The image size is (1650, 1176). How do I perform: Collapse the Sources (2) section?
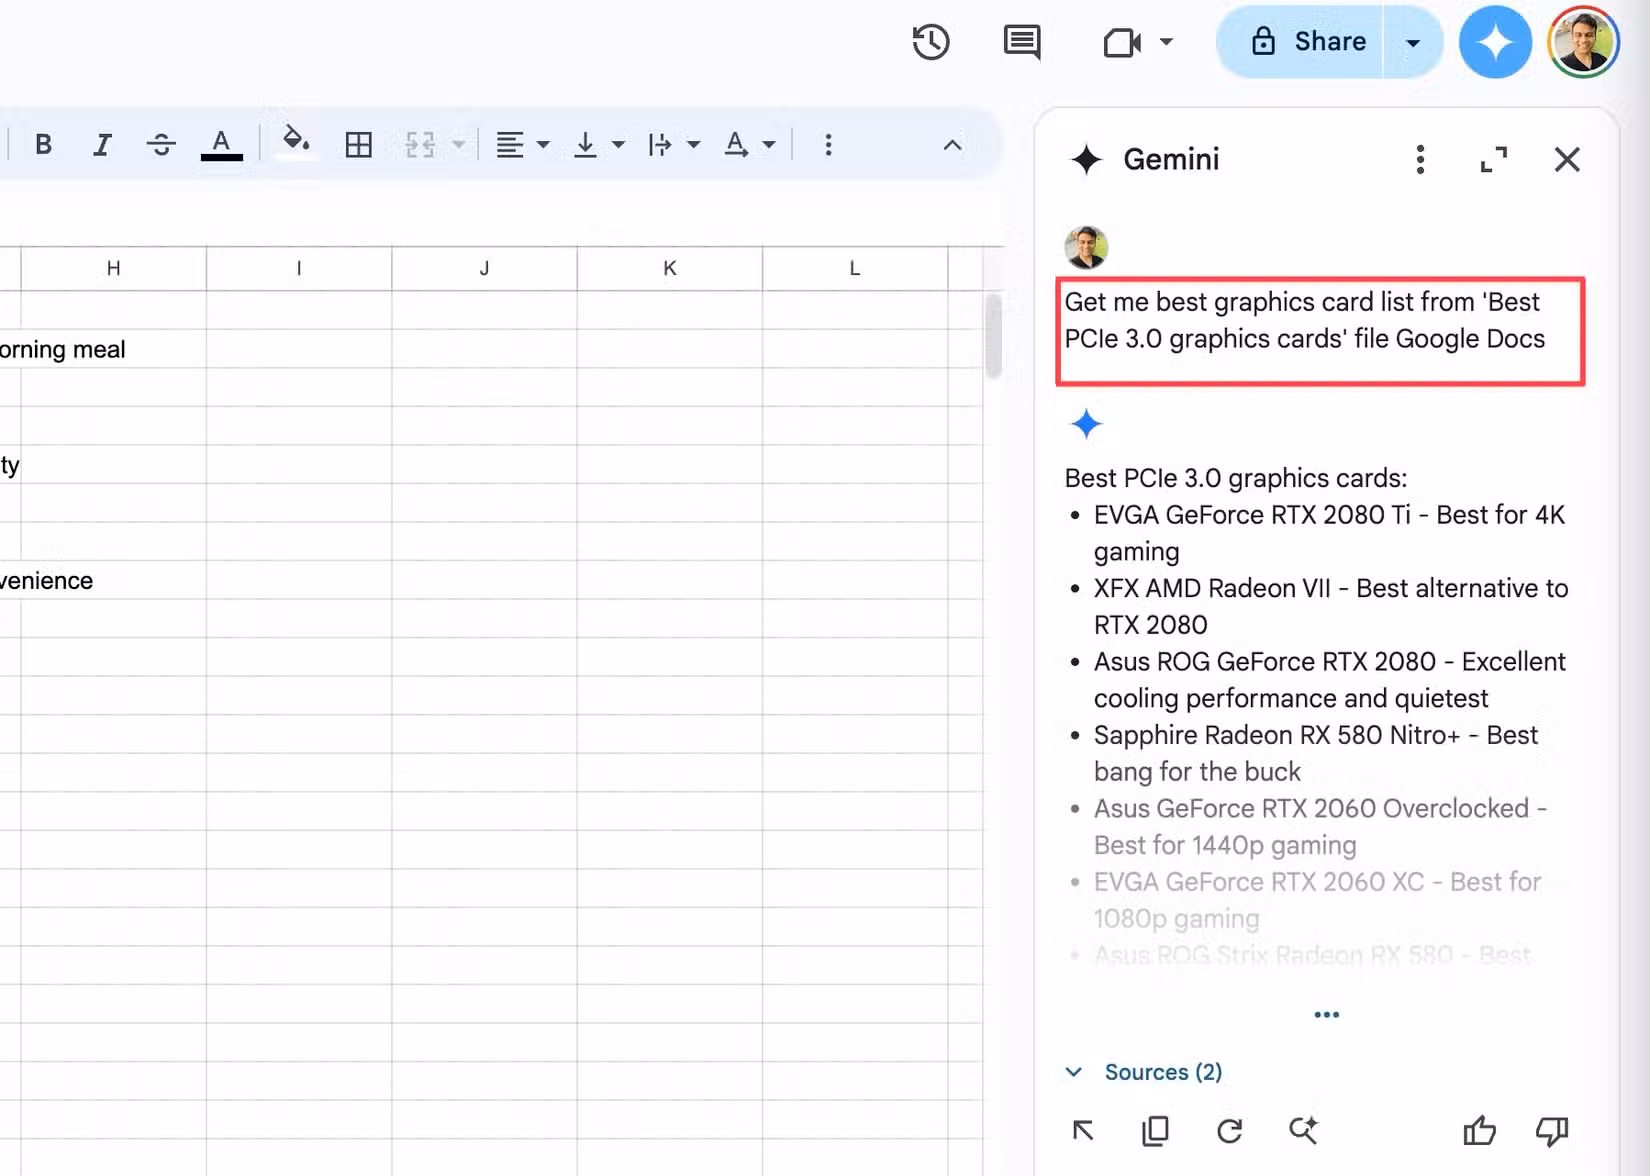click(x=1074, y=1071)
